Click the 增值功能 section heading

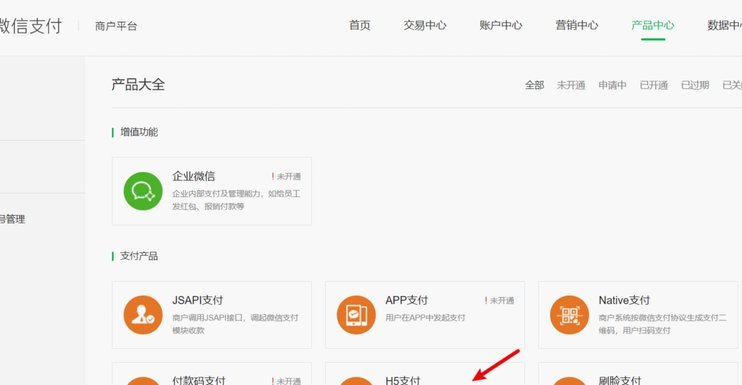point(139,132)
